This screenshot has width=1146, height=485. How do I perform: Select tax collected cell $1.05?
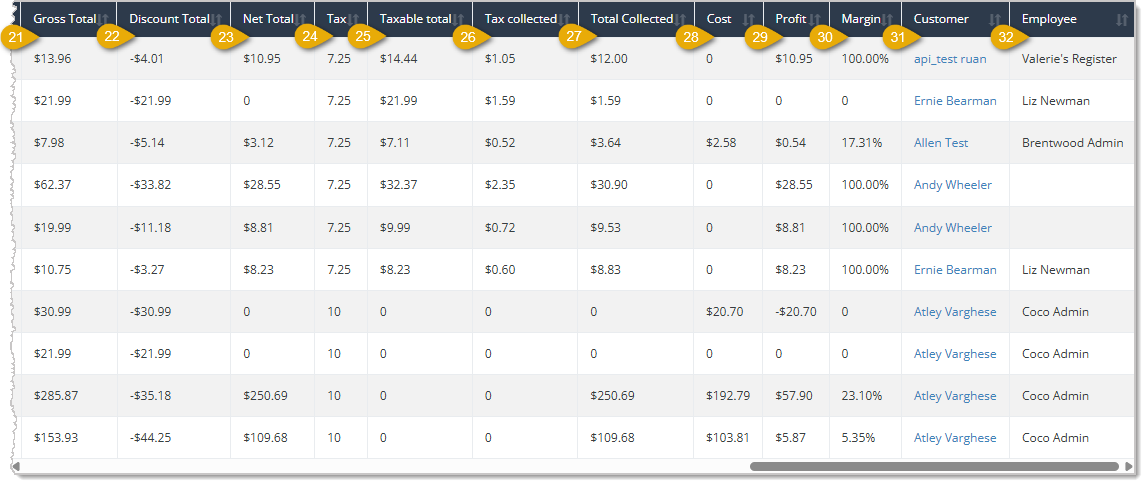(x=500, y=58)
